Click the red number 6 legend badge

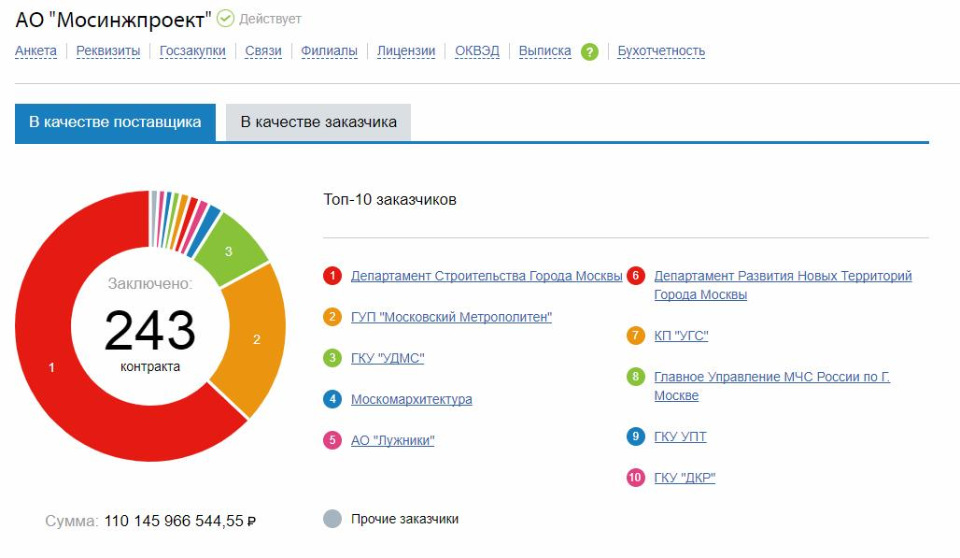(x=636, y=276)
